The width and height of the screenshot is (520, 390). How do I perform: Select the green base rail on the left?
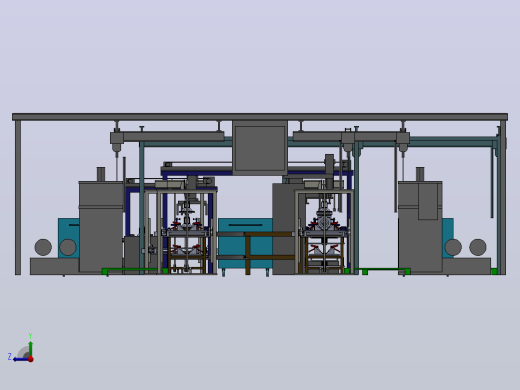[x=135, y=270]
